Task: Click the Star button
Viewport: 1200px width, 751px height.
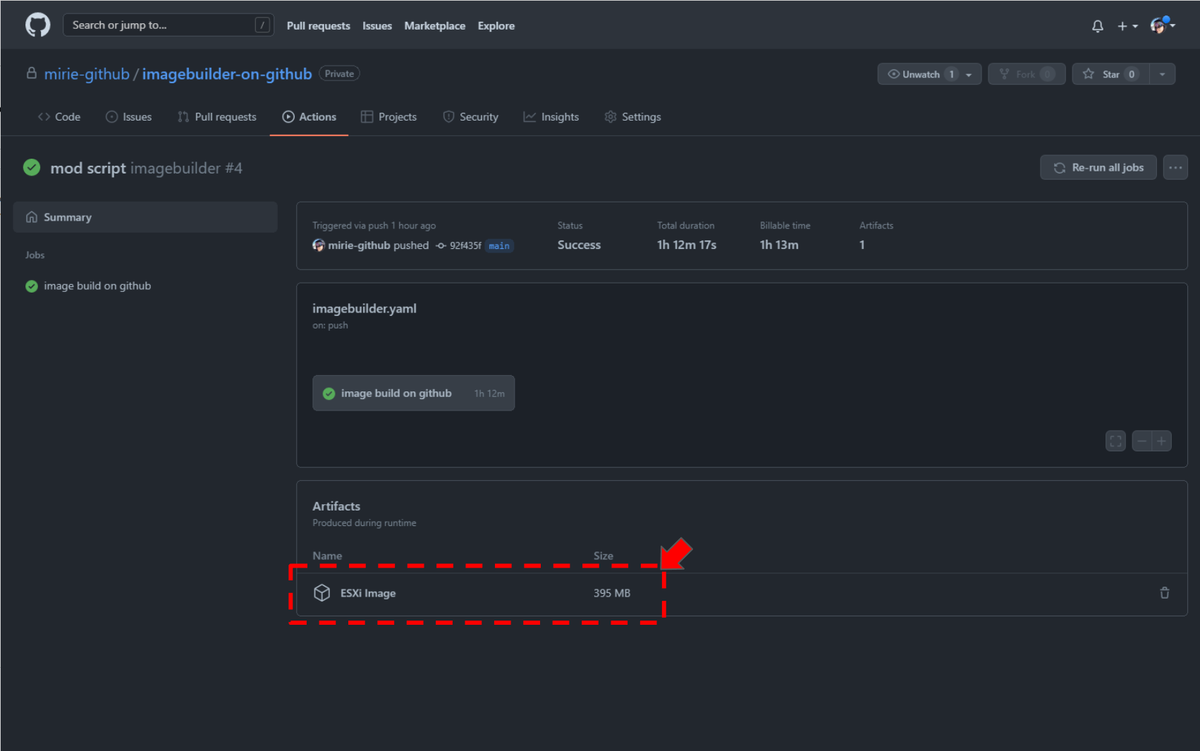Action: tap(1110, 74)
